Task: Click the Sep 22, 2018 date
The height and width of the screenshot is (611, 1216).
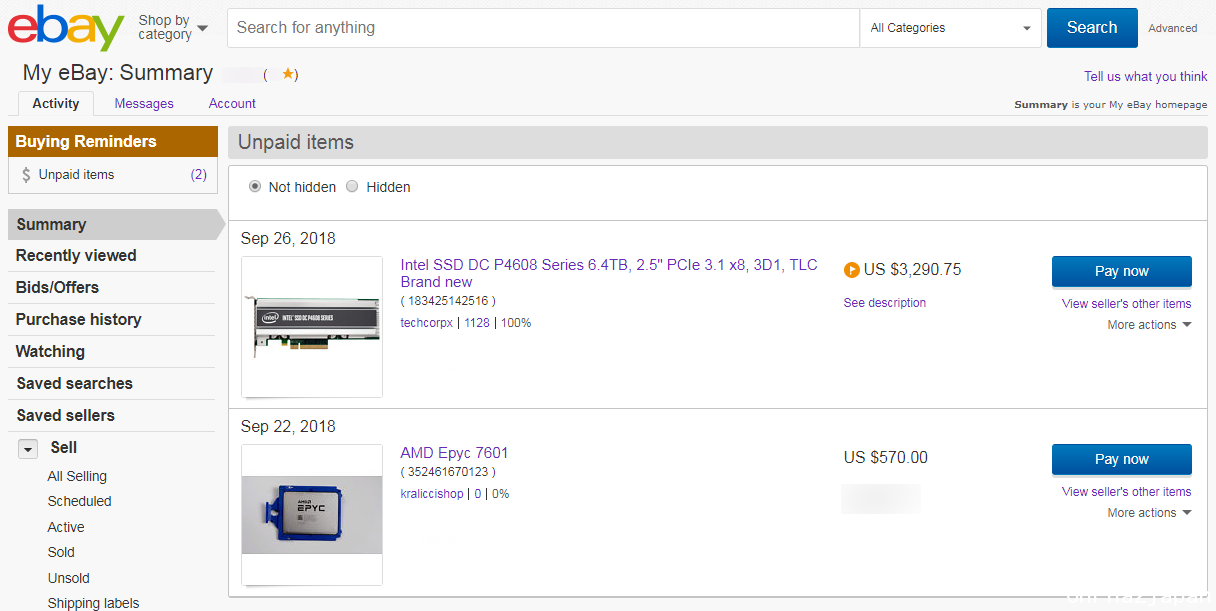Action: tap(288, 426)
